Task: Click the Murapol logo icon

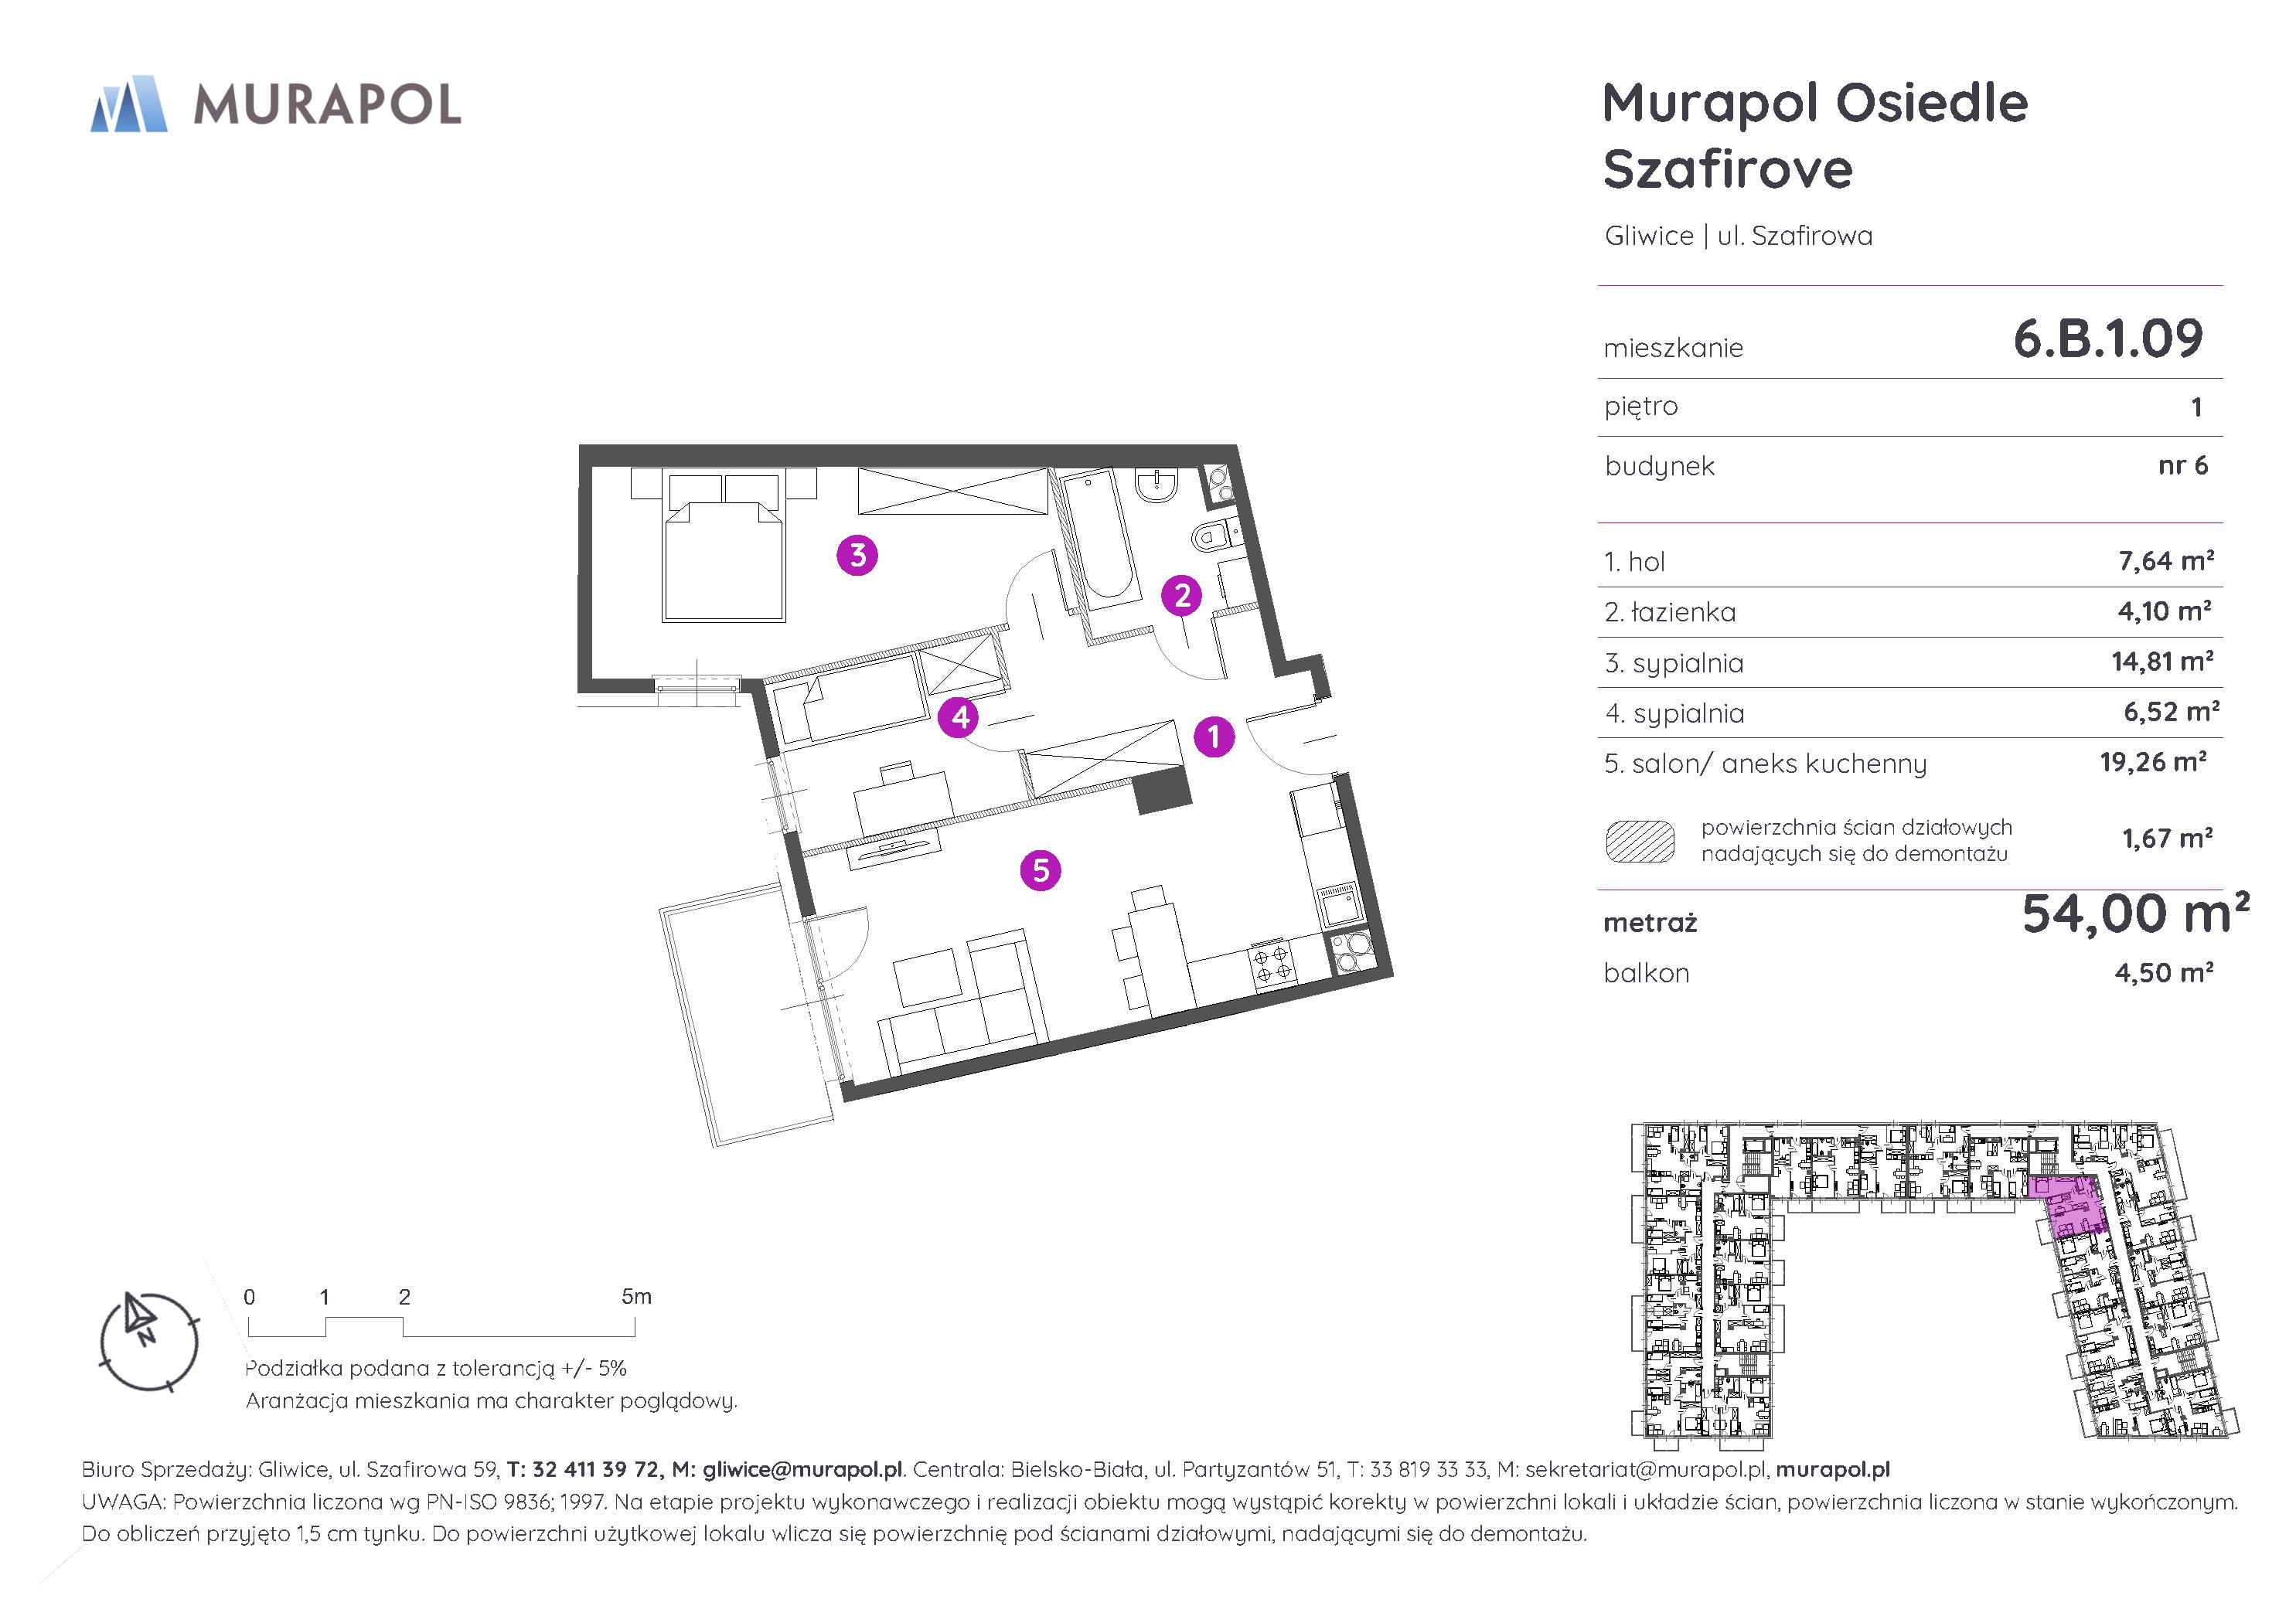Action: [128, 104]
